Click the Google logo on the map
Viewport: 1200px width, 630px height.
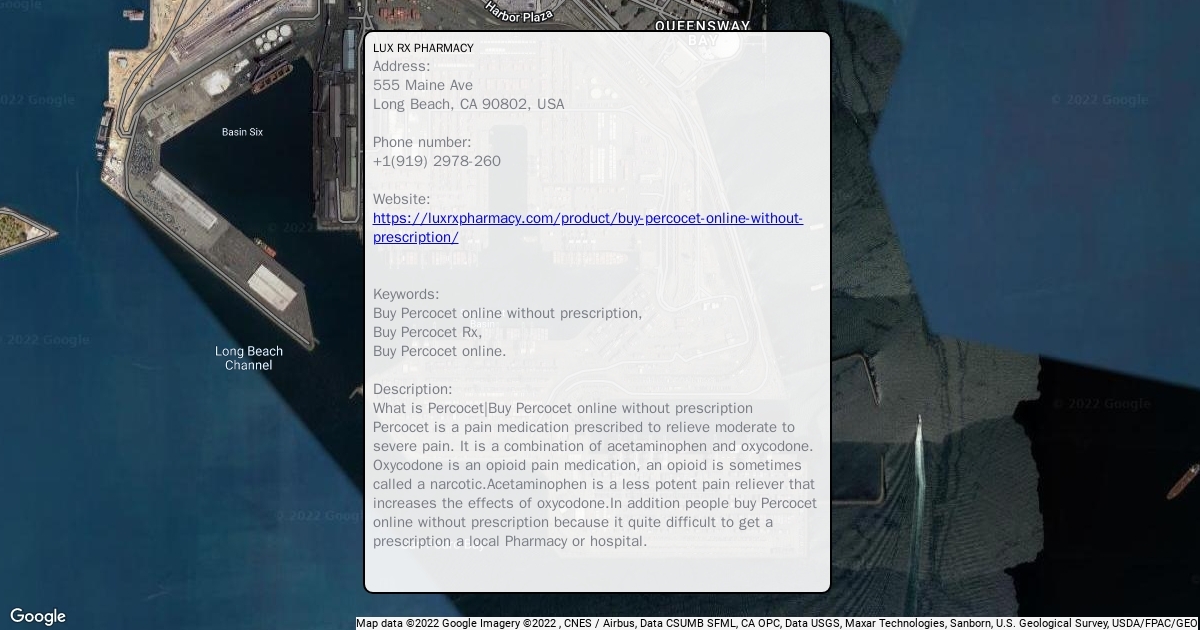click(38, 616)
